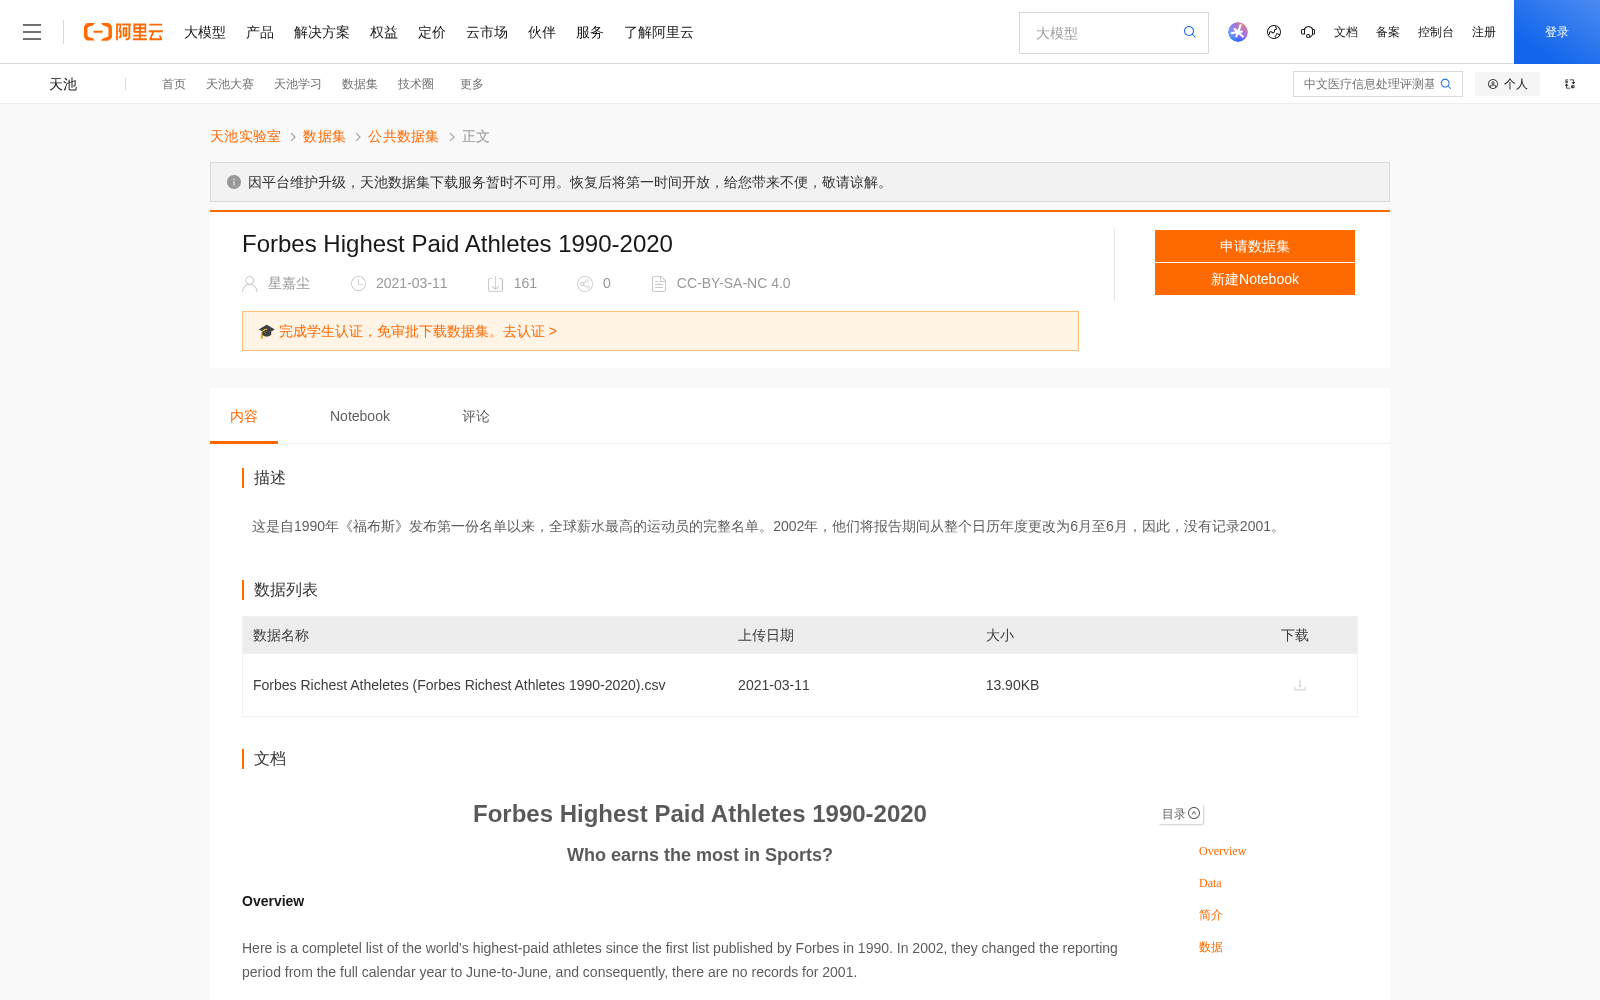This screenshot has height=1000, width=1600.
Task: Open the colorful AI assistant icon
Action: [1238, 32]
